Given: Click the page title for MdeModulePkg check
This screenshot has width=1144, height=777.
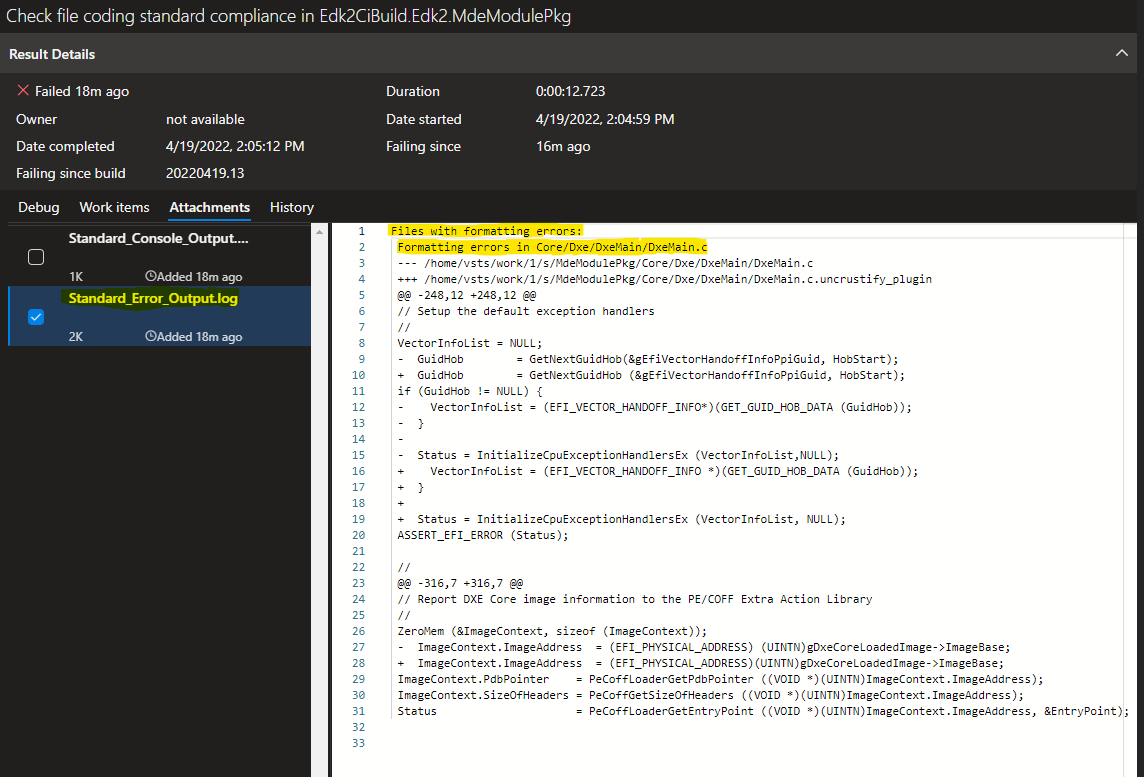Looking at the screenshot, I should tap(289, 16).
